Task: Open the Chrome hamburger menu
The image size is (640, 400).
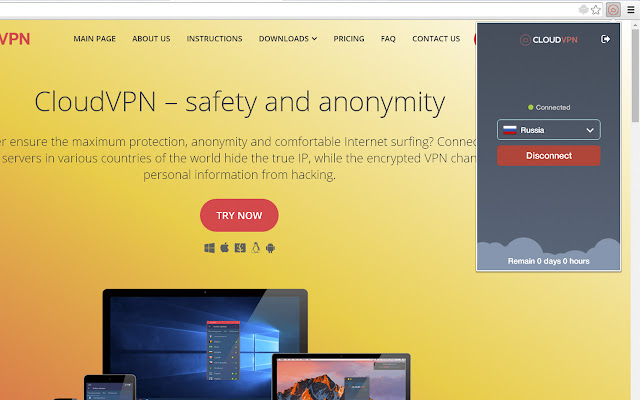Action: (631, 10)
